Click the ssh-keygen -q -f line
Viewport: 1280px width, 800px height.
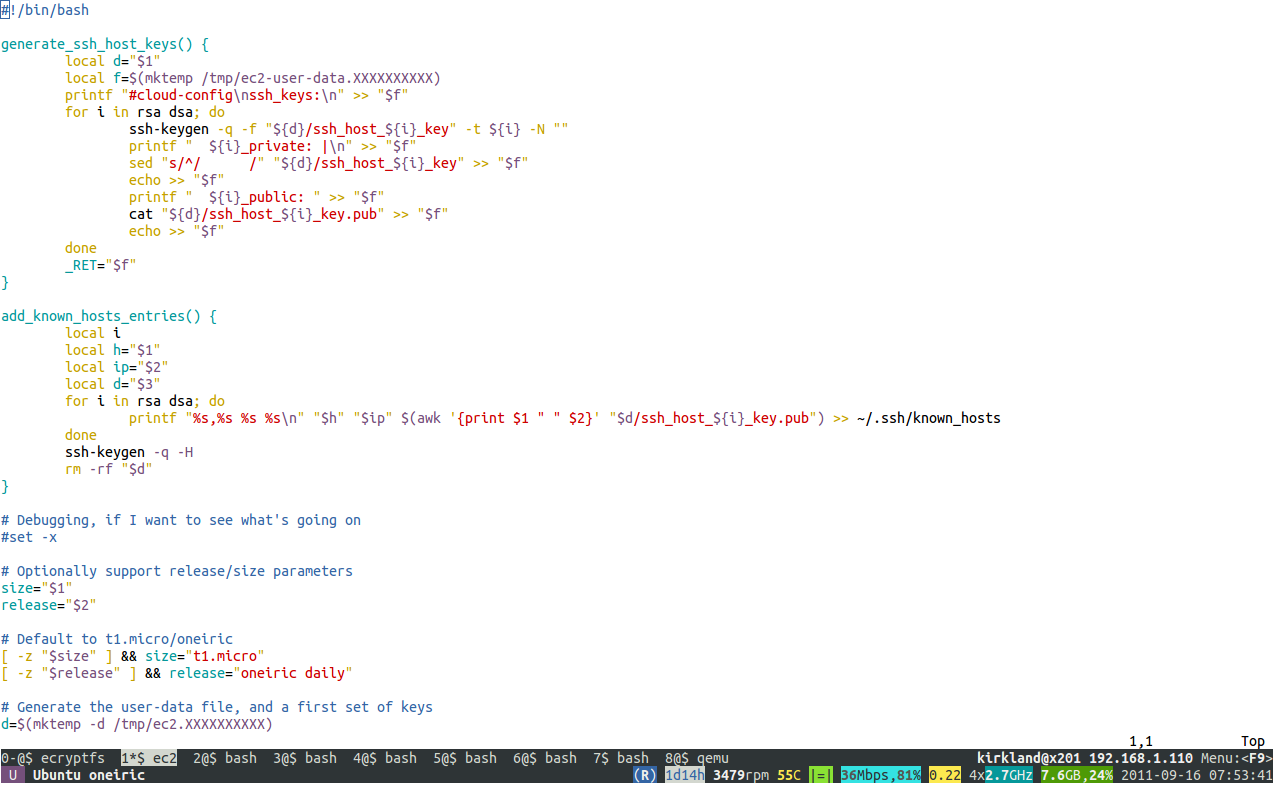(x=349, y=129)
